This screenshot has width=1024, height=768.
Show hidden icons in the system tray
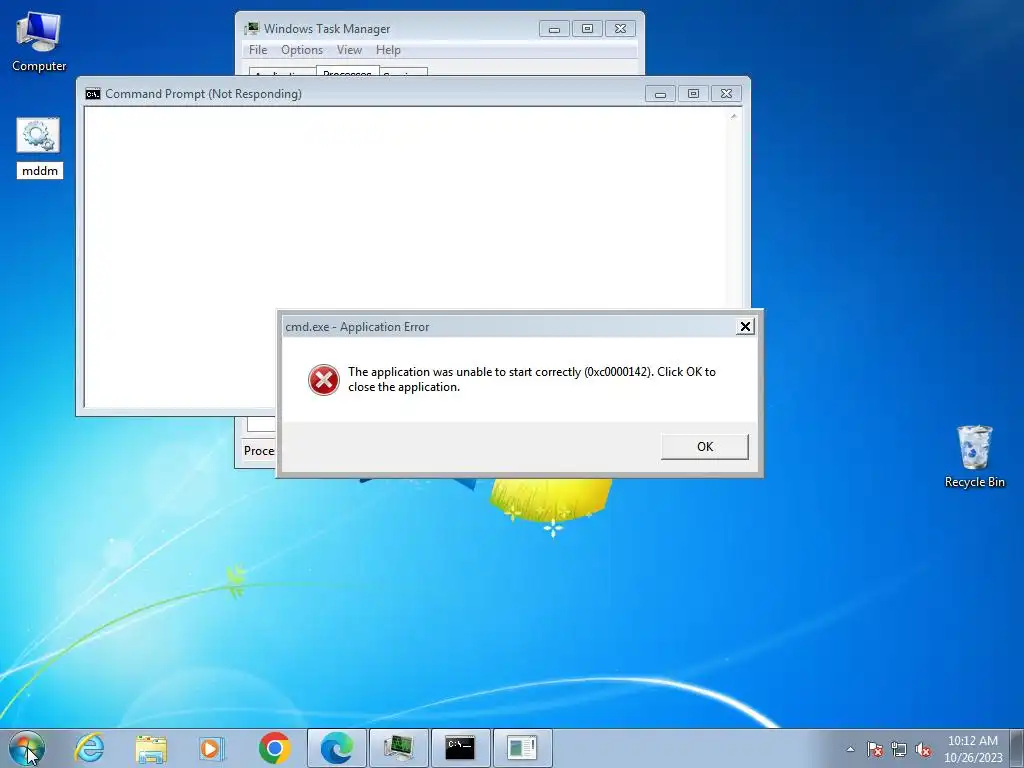(x=850, y=749)
